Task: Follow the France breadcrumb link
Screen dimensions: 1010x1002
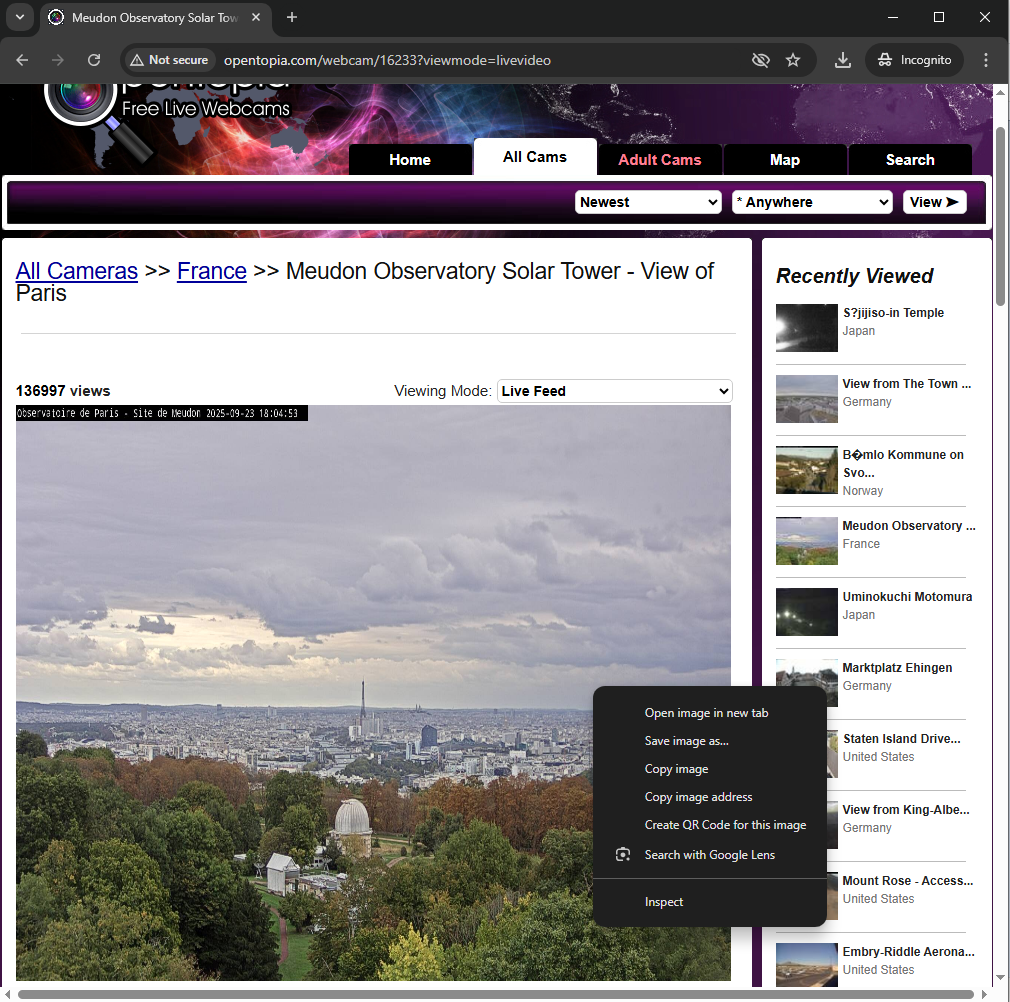Action: (211, 271)
